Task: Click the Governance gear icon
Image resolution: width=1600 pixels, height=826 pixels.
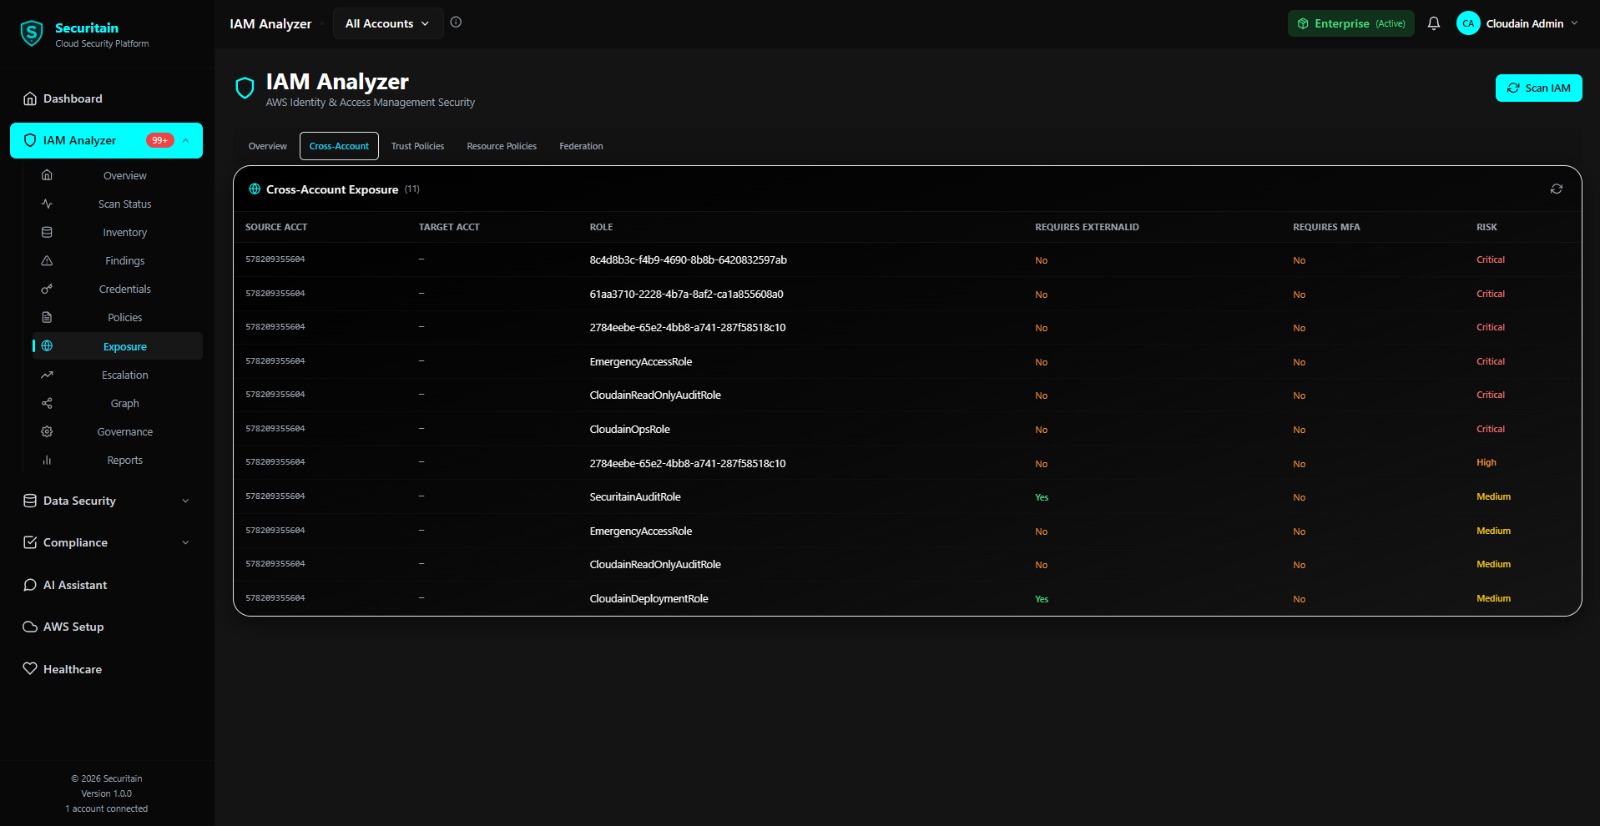Action: pos(47,432)
